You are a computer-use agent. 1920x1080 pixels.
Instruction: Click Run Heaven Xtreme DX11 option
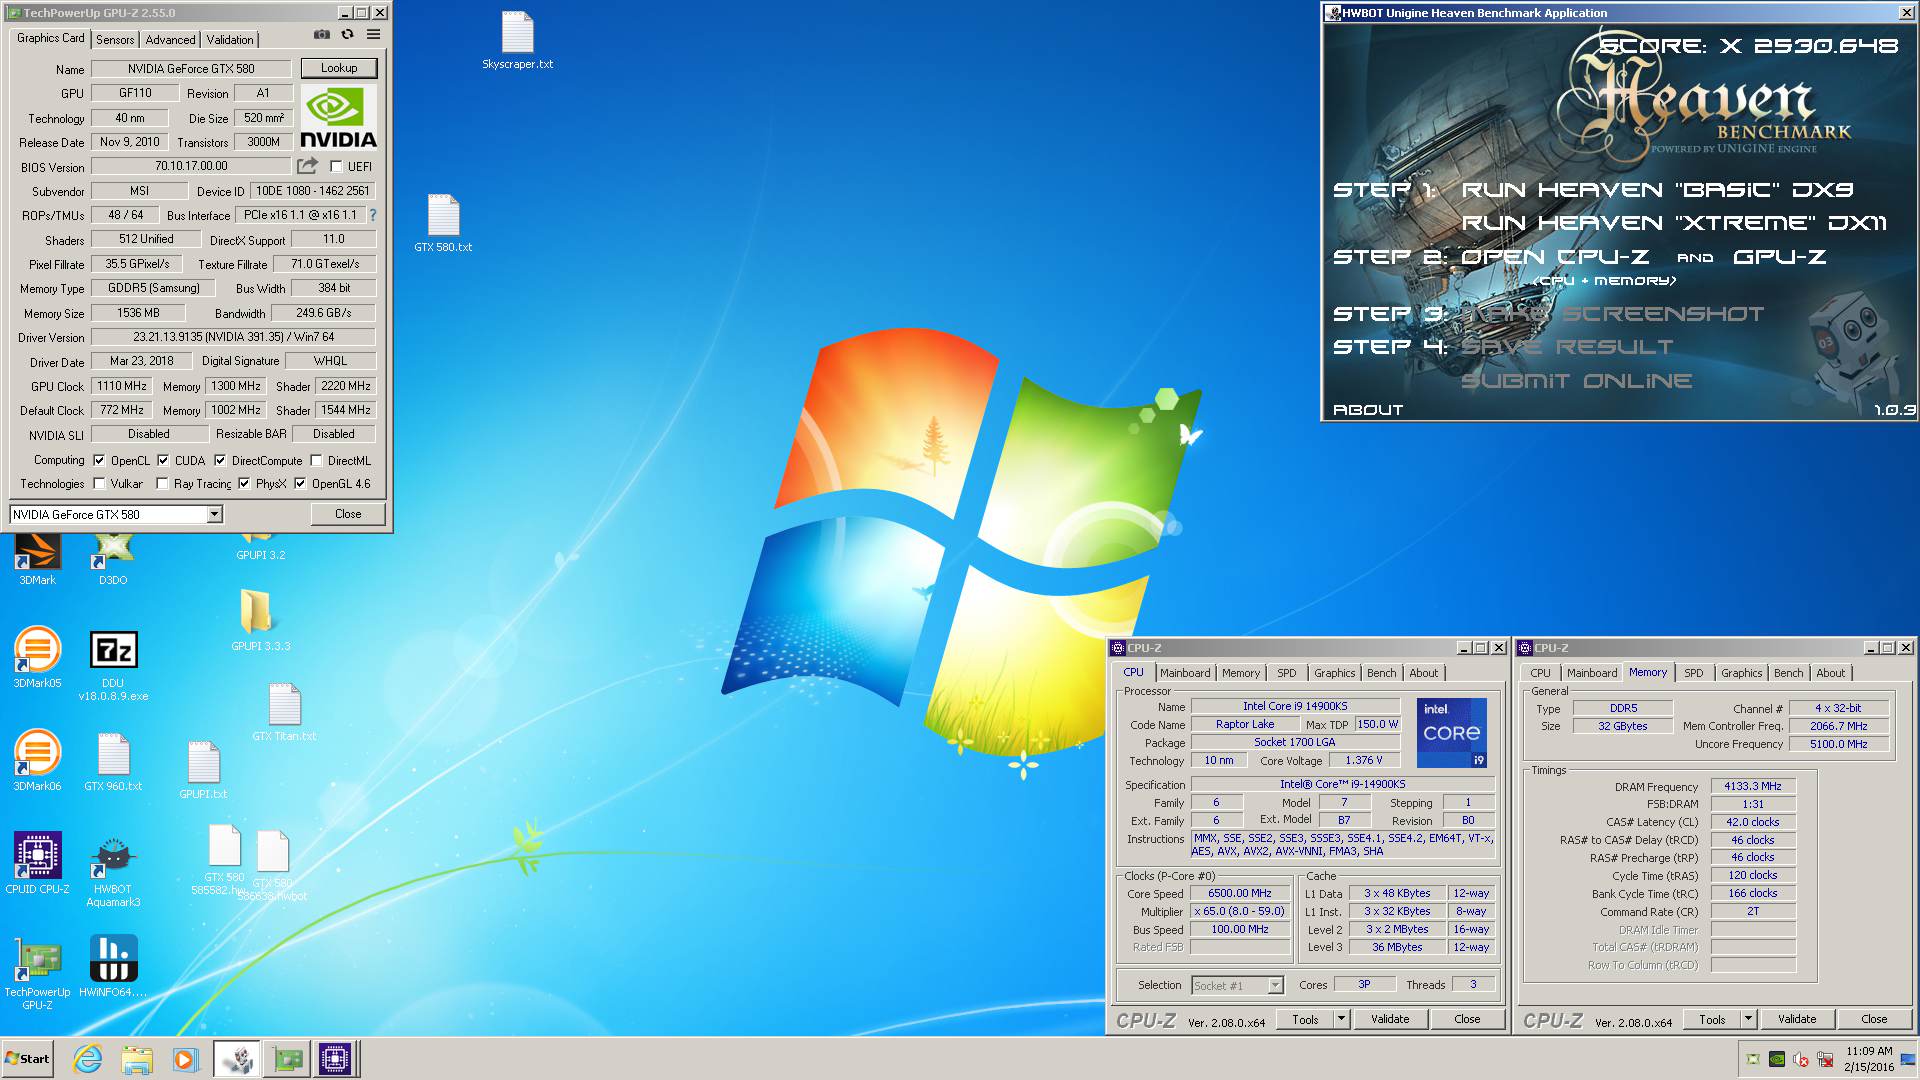click(1674, 223)
